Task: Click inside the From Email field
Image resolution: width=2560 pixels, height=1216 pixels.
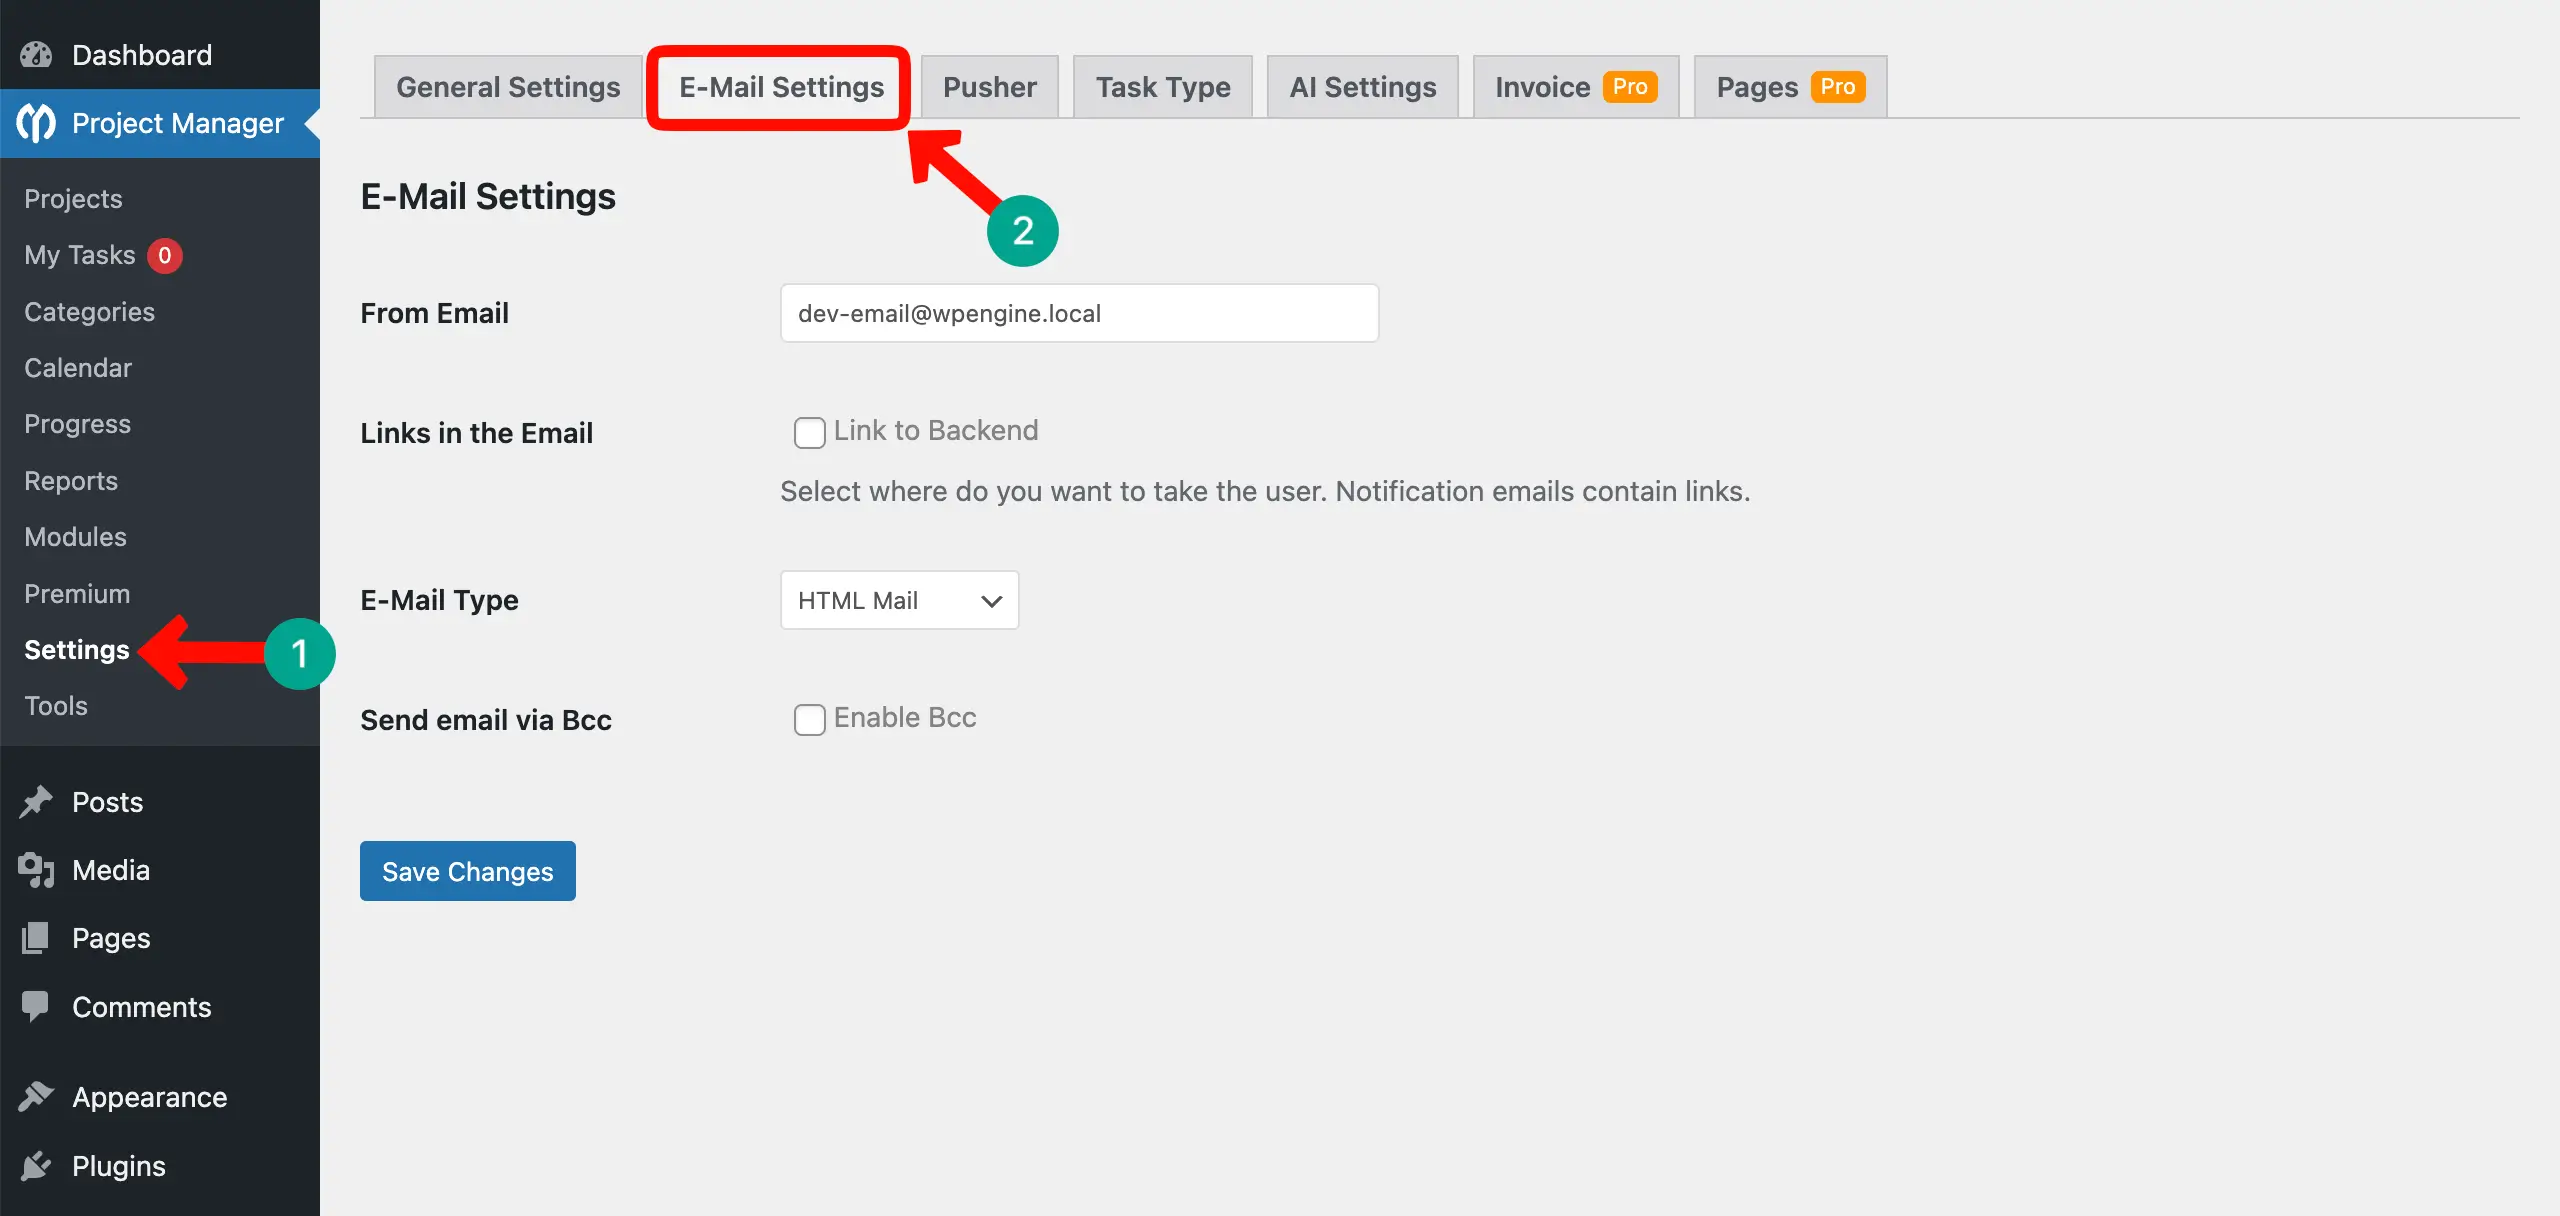Action: coord(1078,313)
